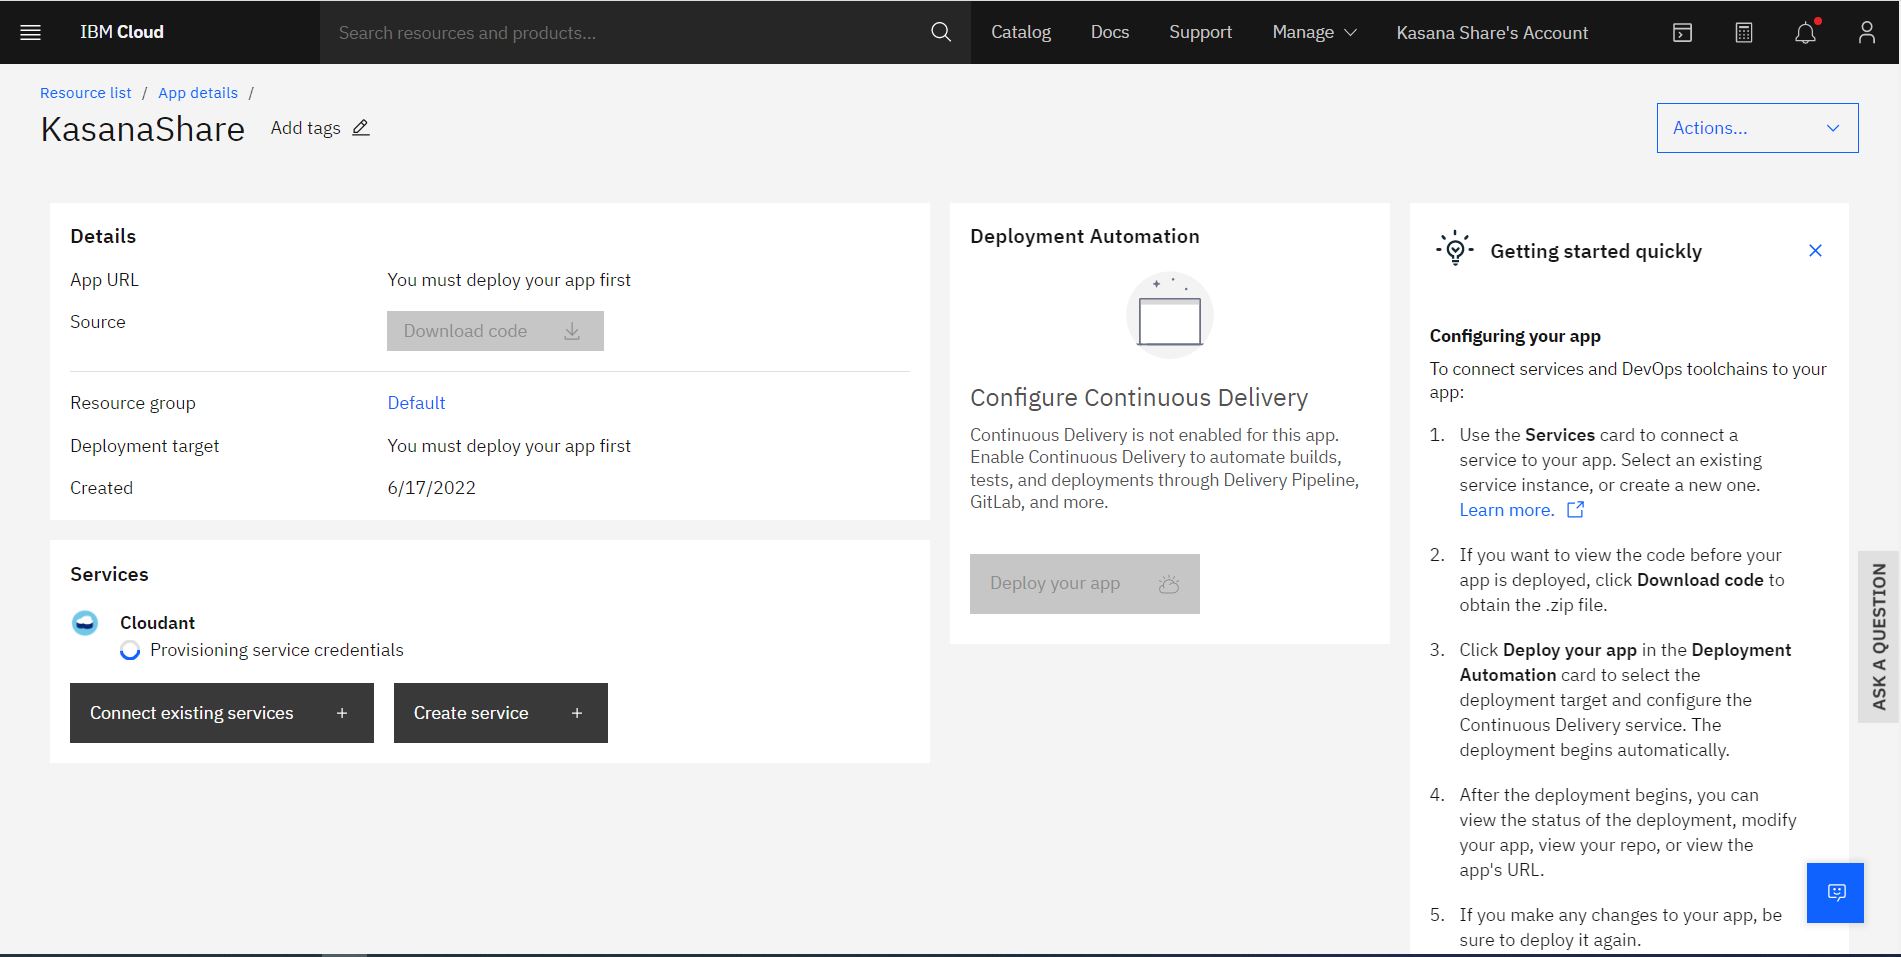Expand the Actions dropdown
Viewport: 1901px width, 957px height.
[1757, 128]
